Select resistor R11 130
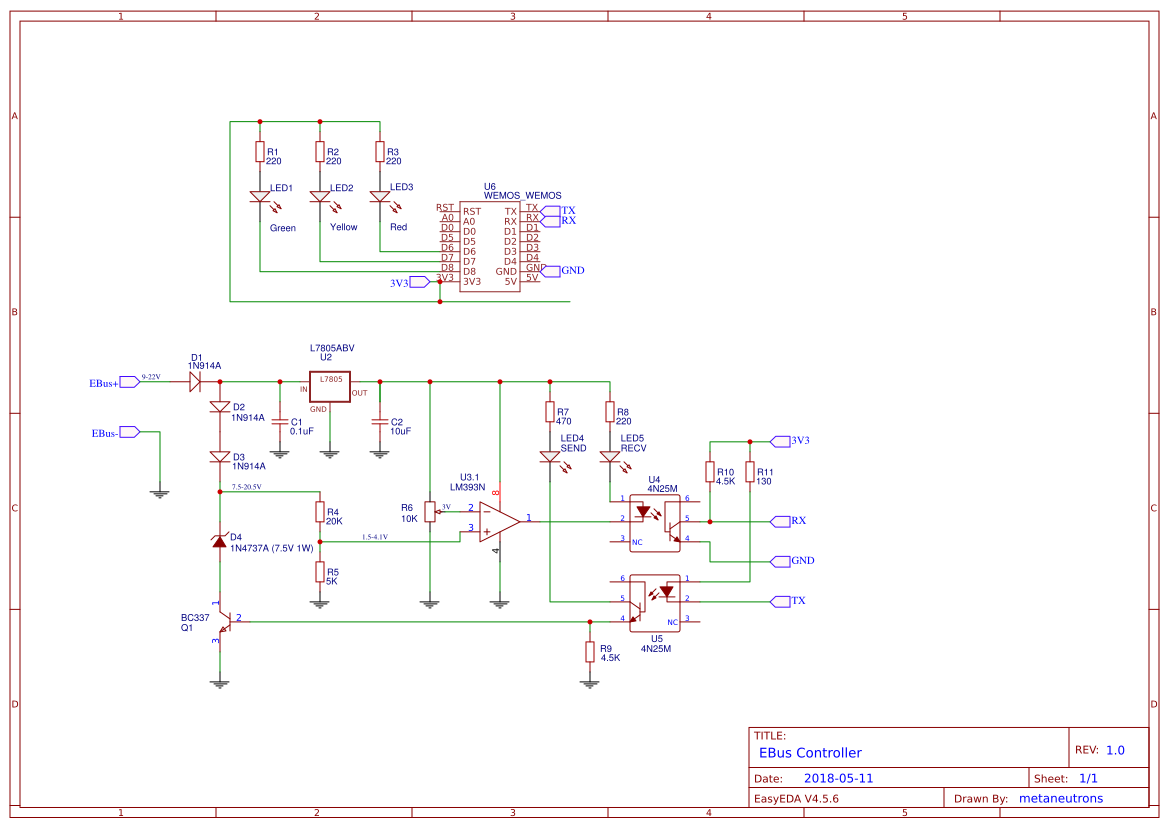 pos(750,472)
